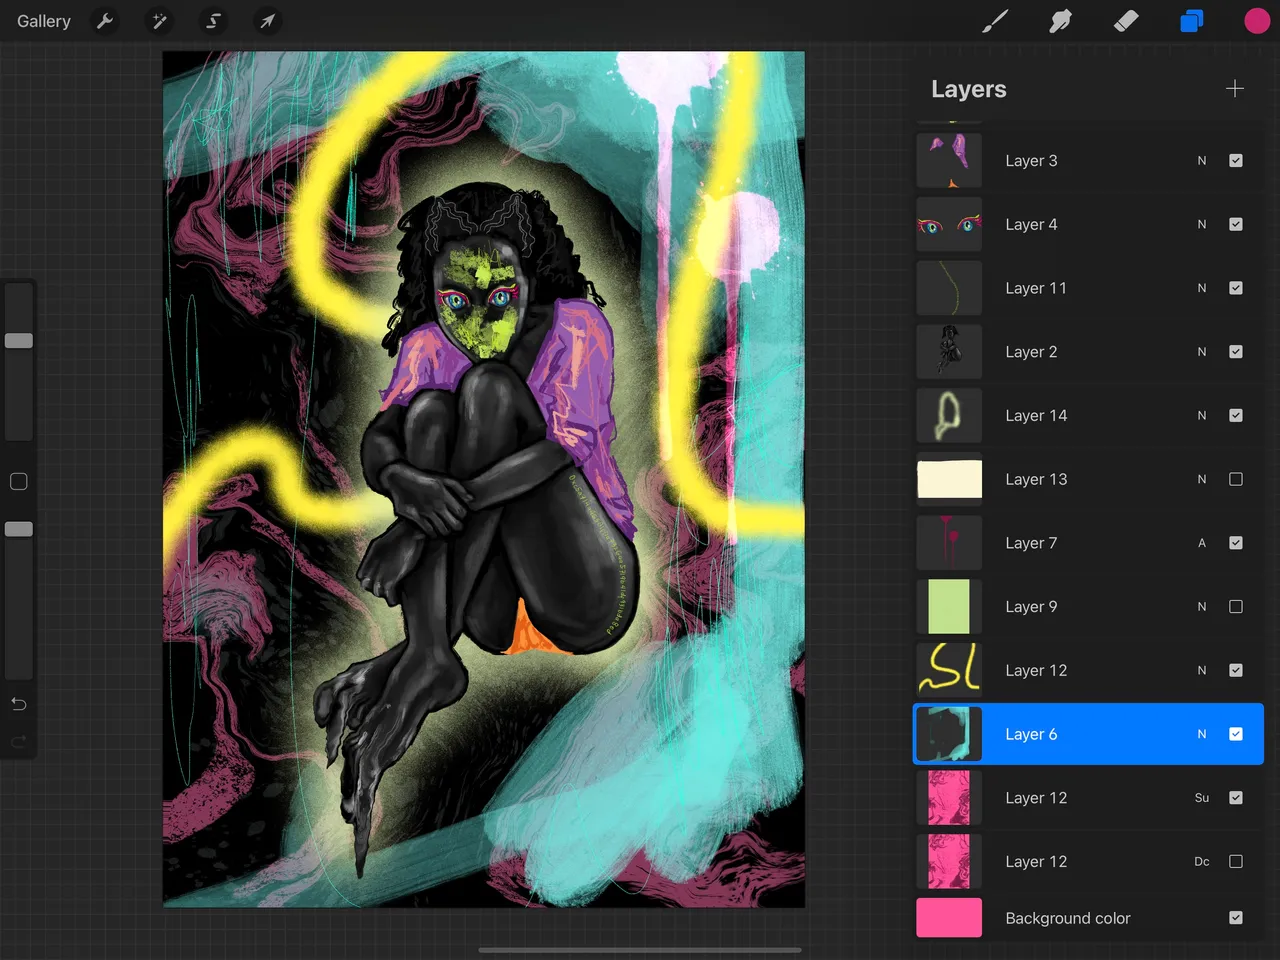Open blend mode N for Layer 9
This screenshot has width=1280, height=960.
point(1202,607)
